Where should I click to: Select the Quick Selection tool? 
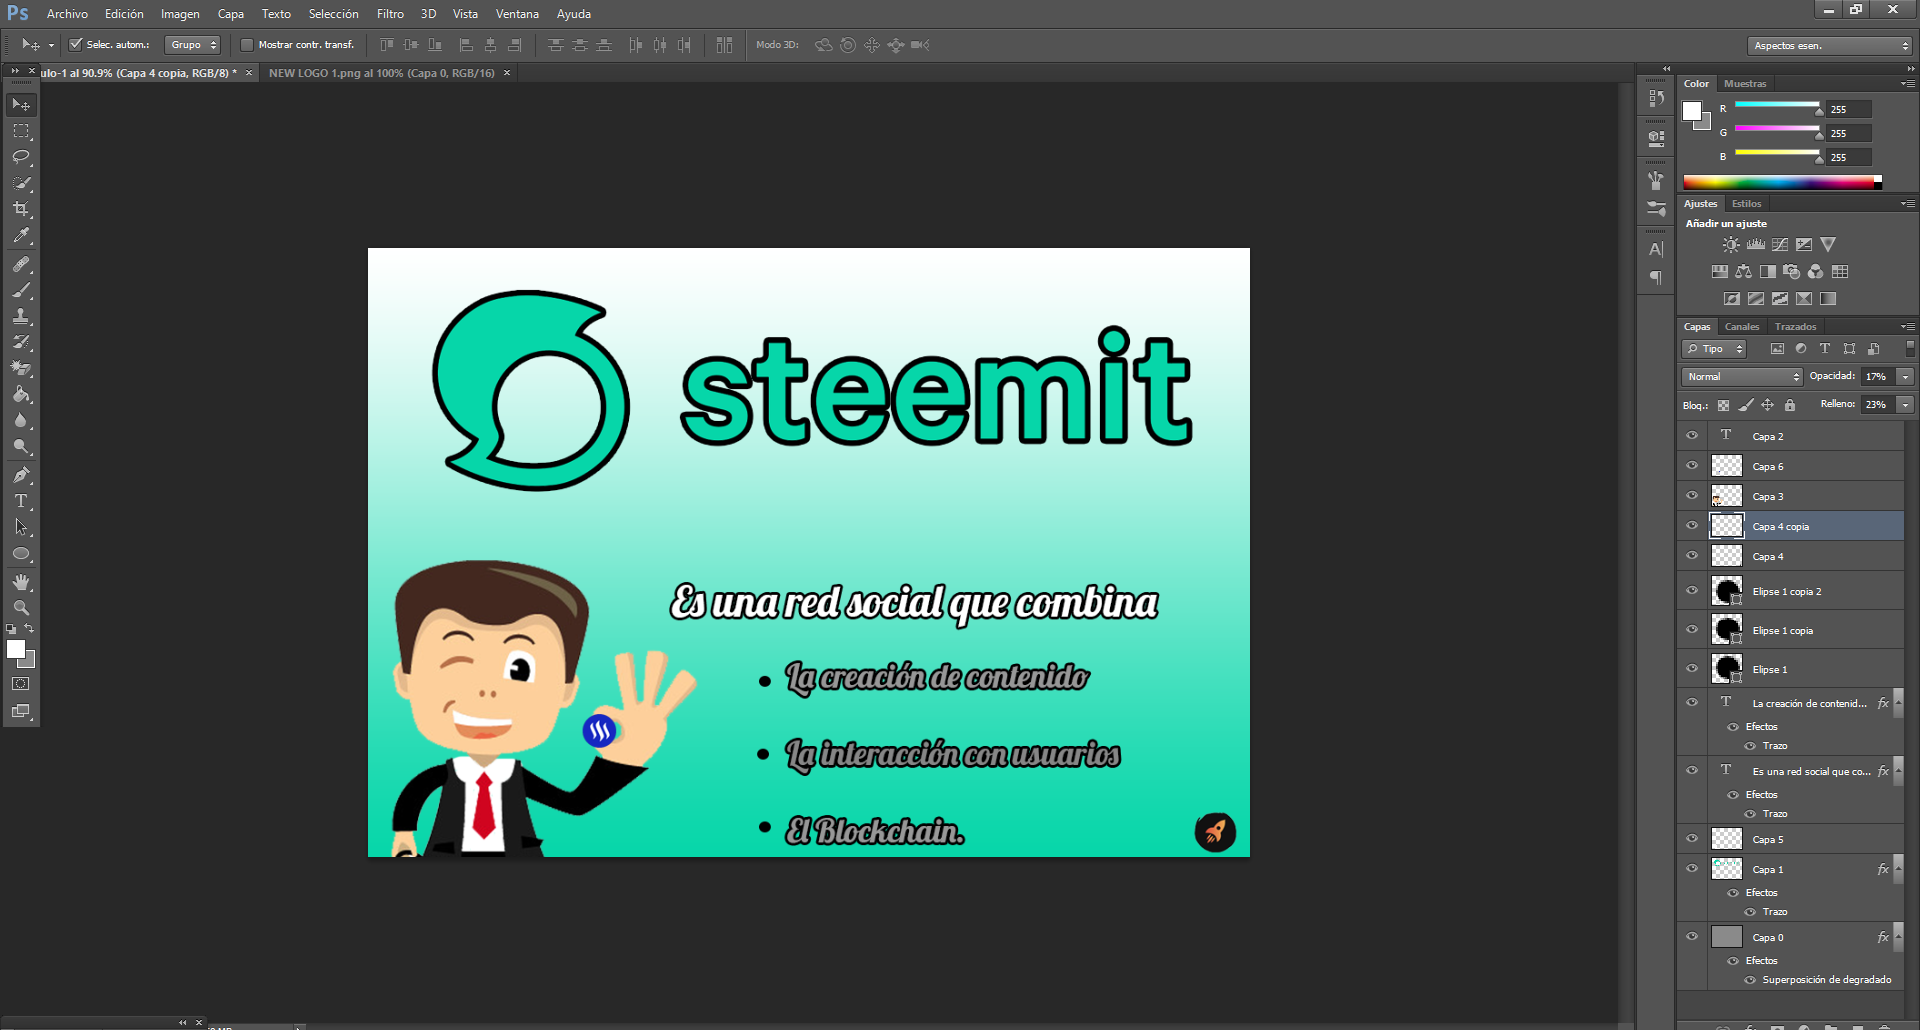(x=21, y=183)
